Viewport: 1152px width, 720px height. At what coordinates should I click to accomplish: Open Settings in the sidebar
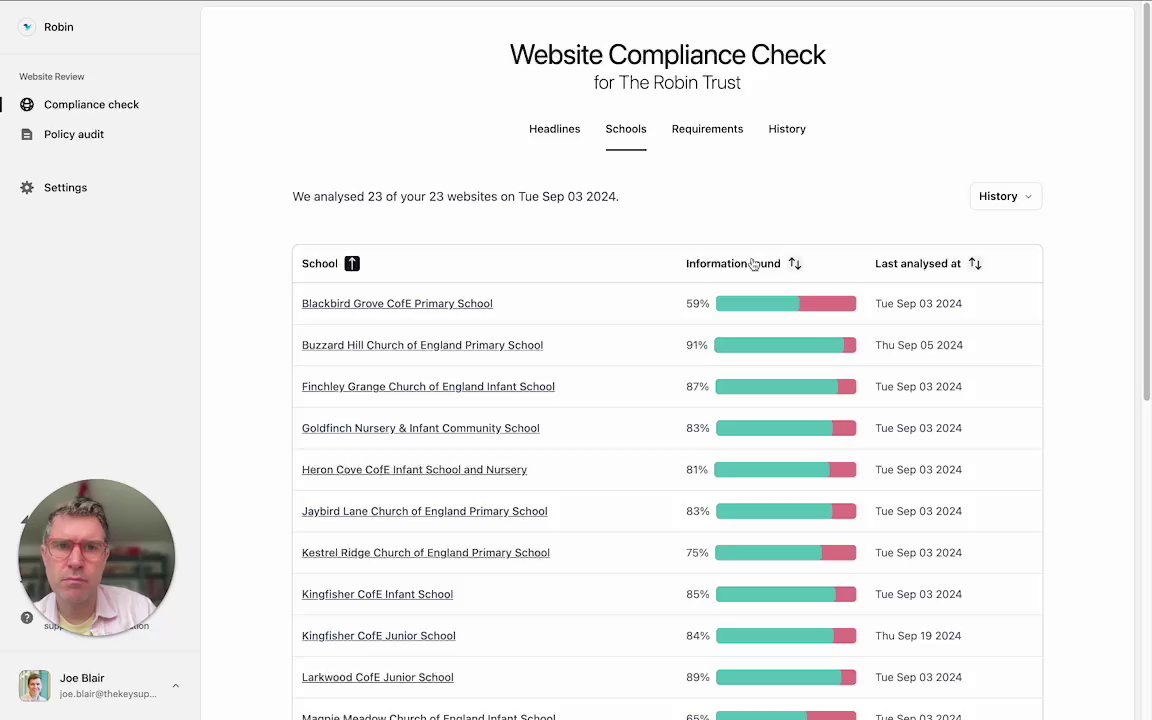pyautogui.click(x=65, y=187)
